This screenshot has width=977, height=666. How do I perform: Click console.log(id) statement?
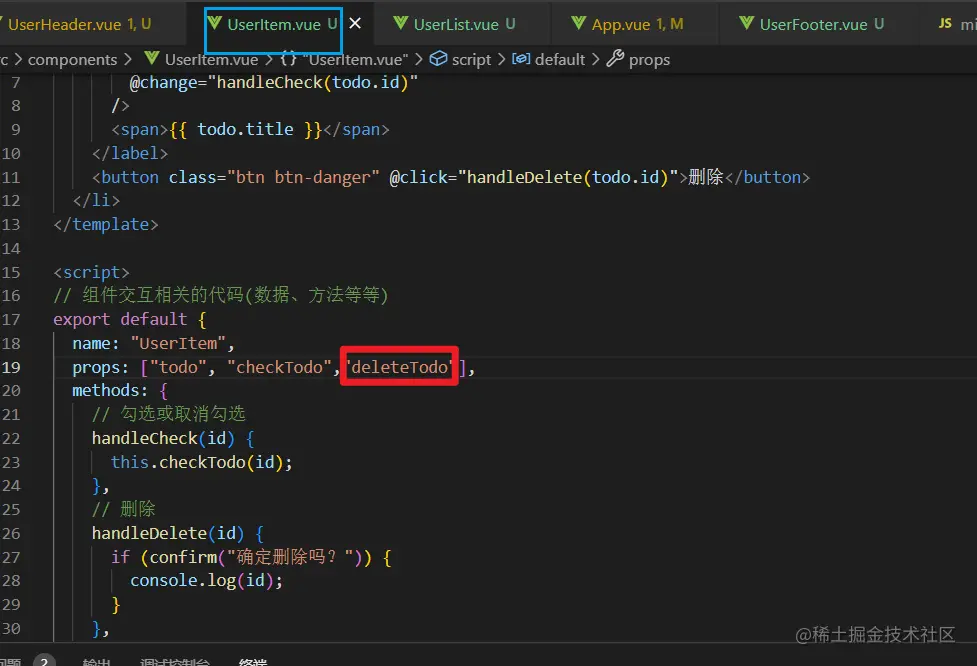click(207, 581)
